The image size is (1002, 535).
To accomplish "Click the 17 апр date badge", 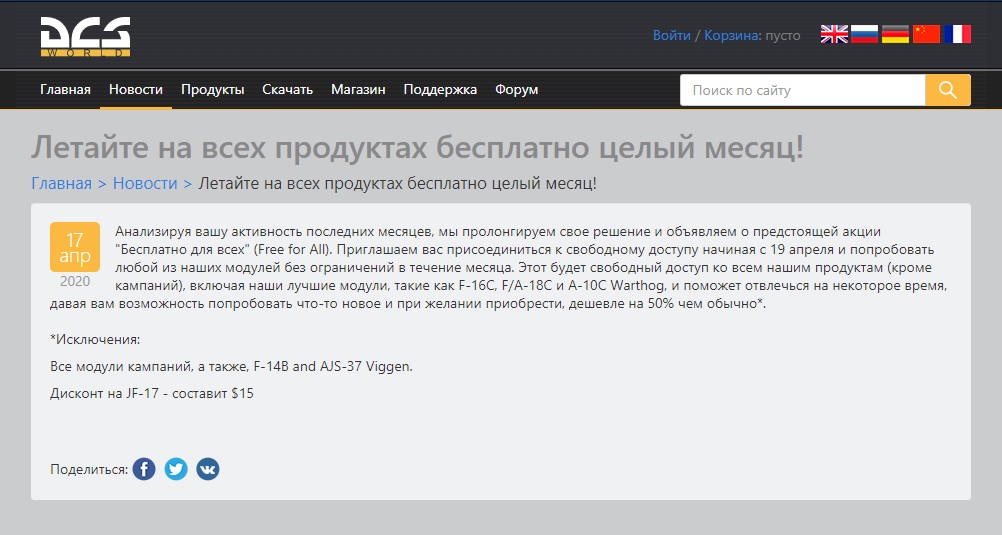I will click(75, 247).
